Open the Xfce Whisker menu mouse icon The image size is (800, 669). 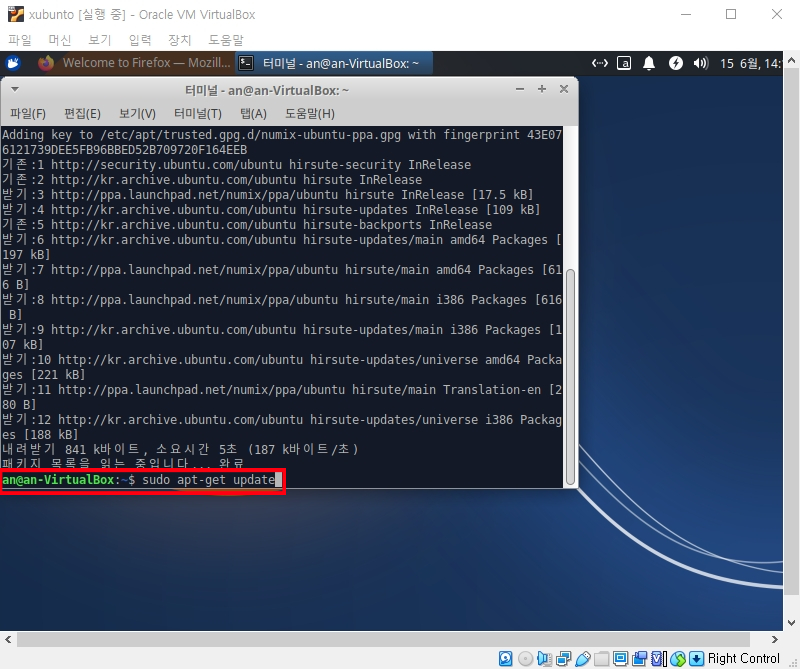tap(13, 63)
